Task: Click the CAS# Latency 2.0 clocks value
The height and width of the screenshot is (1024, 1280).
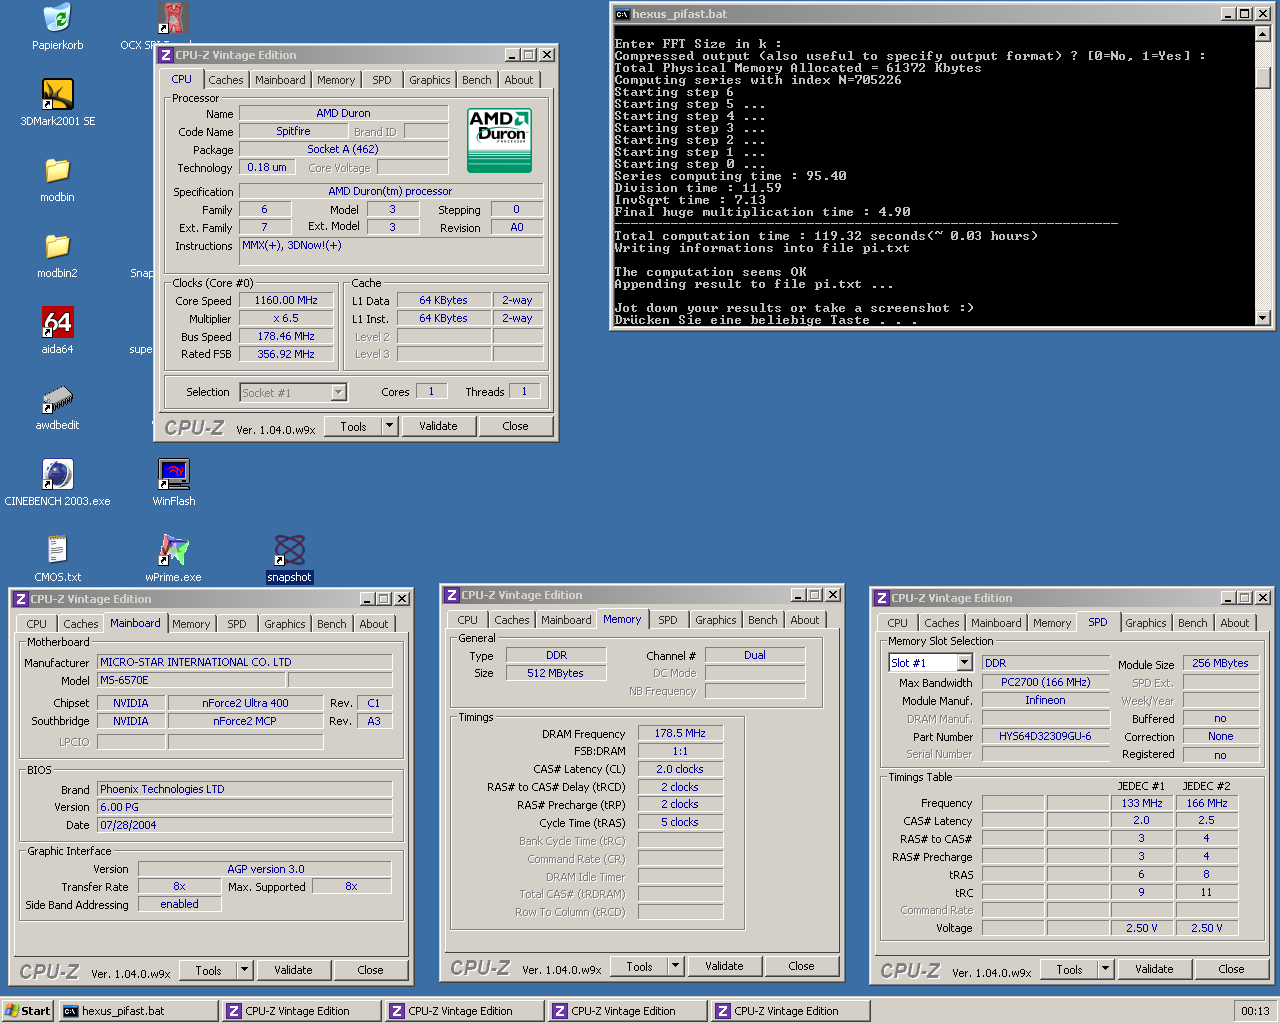Action: [680, 769]
